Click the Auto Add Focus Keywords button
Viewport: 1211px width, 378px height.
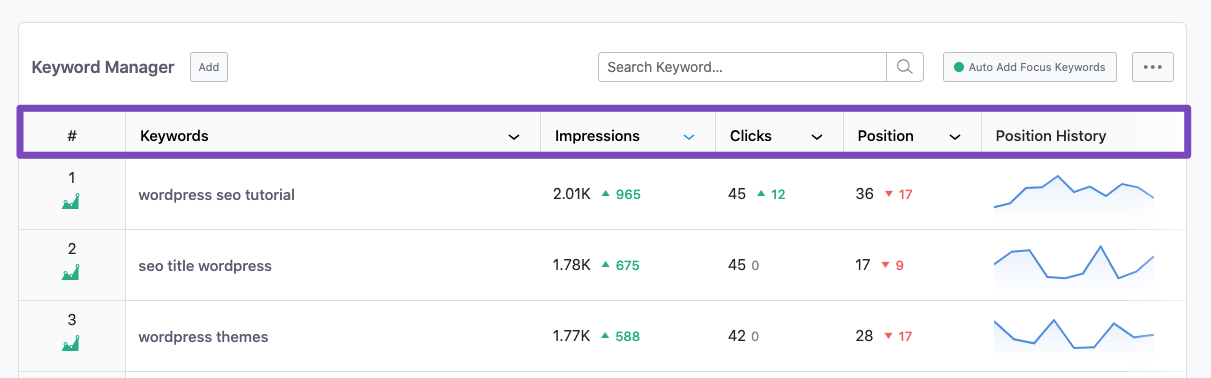click(1030, 67)
